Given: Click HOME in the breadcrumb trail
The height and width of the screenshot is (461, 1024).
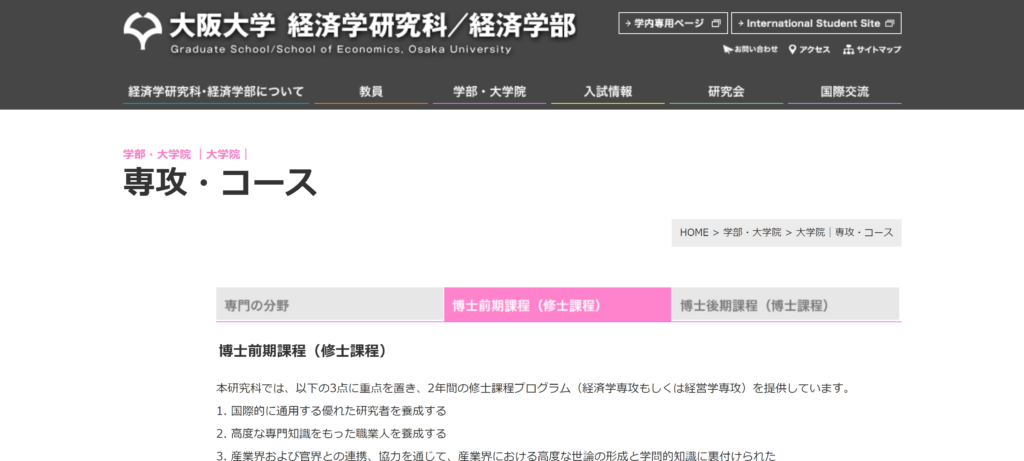Looking at the screenshot, I should coord(693,232).
